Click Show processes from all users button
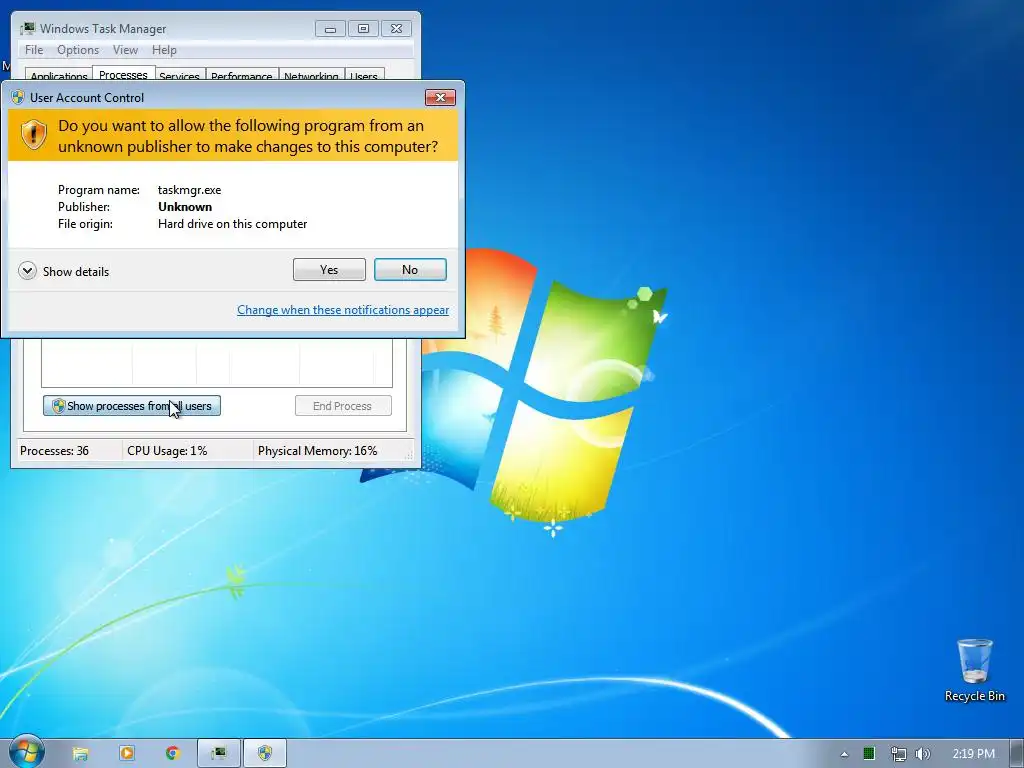Screen dimensions: 1024x768 132,406
